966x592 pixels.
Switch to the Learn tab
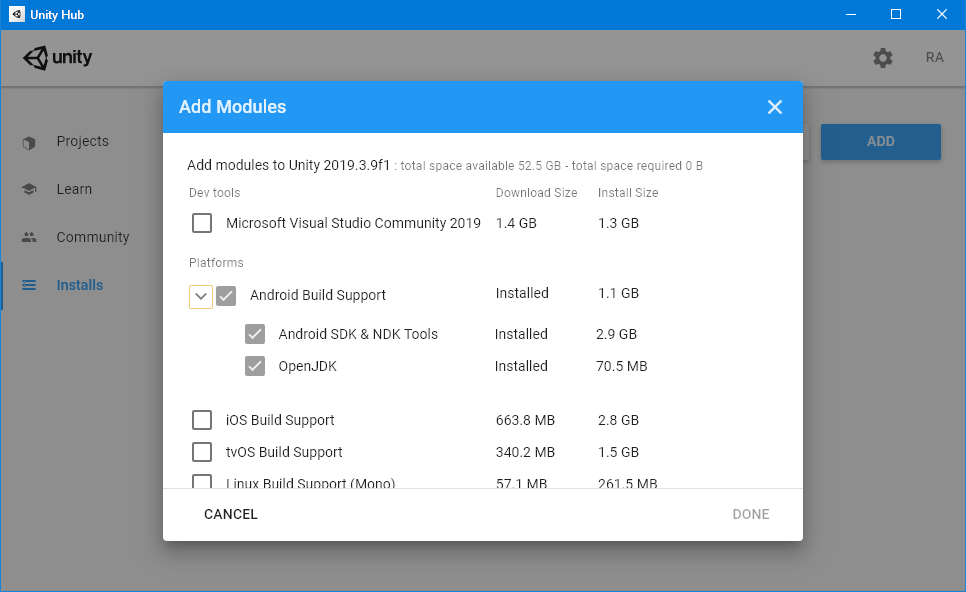coord(74,190)
